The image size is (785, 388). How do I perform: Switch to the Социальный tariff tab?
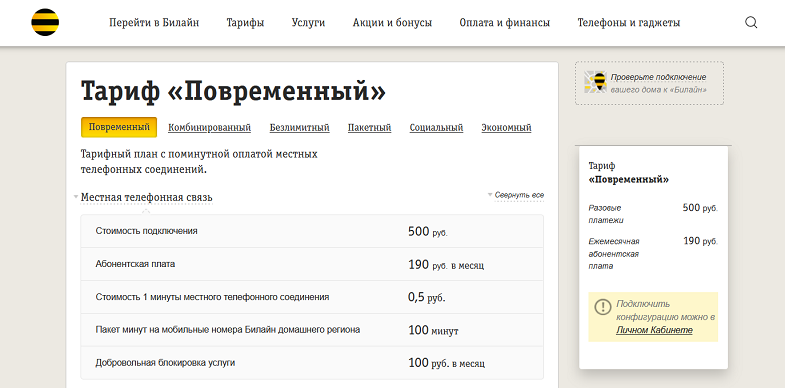436,128
